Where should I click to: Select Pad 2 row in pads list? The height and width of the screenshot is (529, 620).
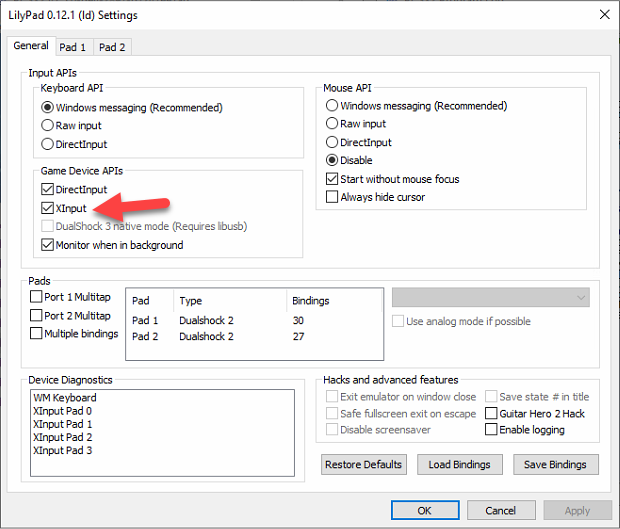click(254, 336)
